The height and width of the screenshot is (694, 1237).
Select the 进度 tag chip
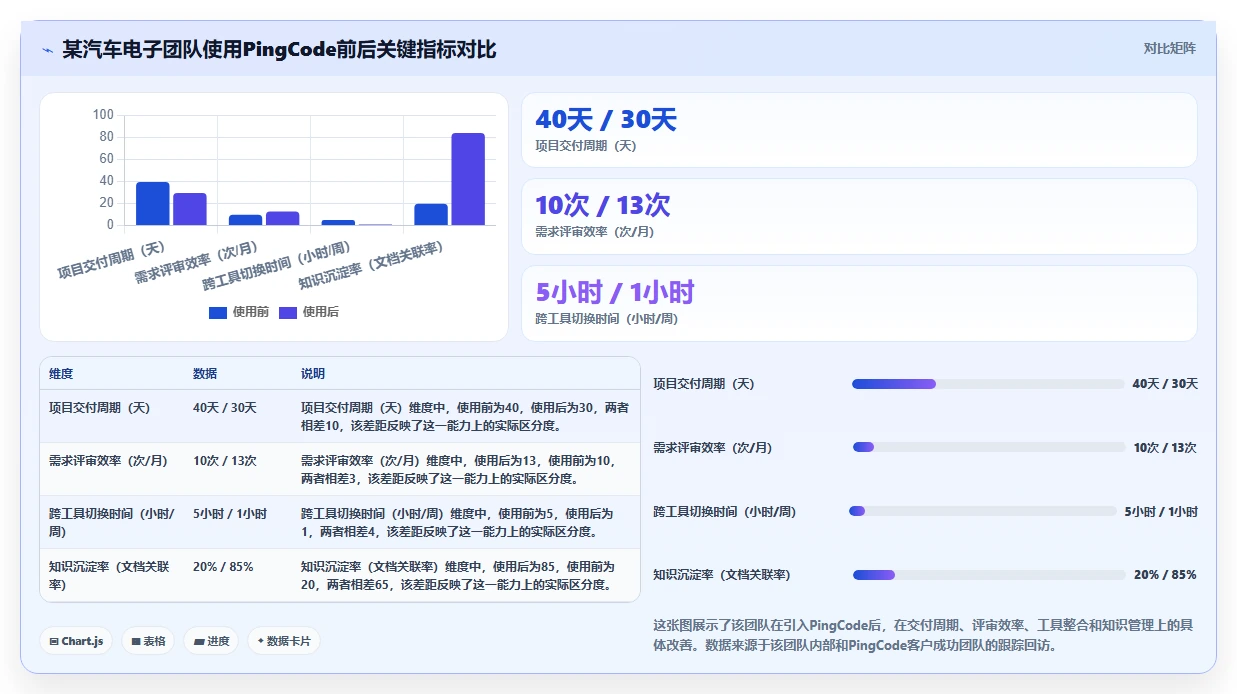211,641
